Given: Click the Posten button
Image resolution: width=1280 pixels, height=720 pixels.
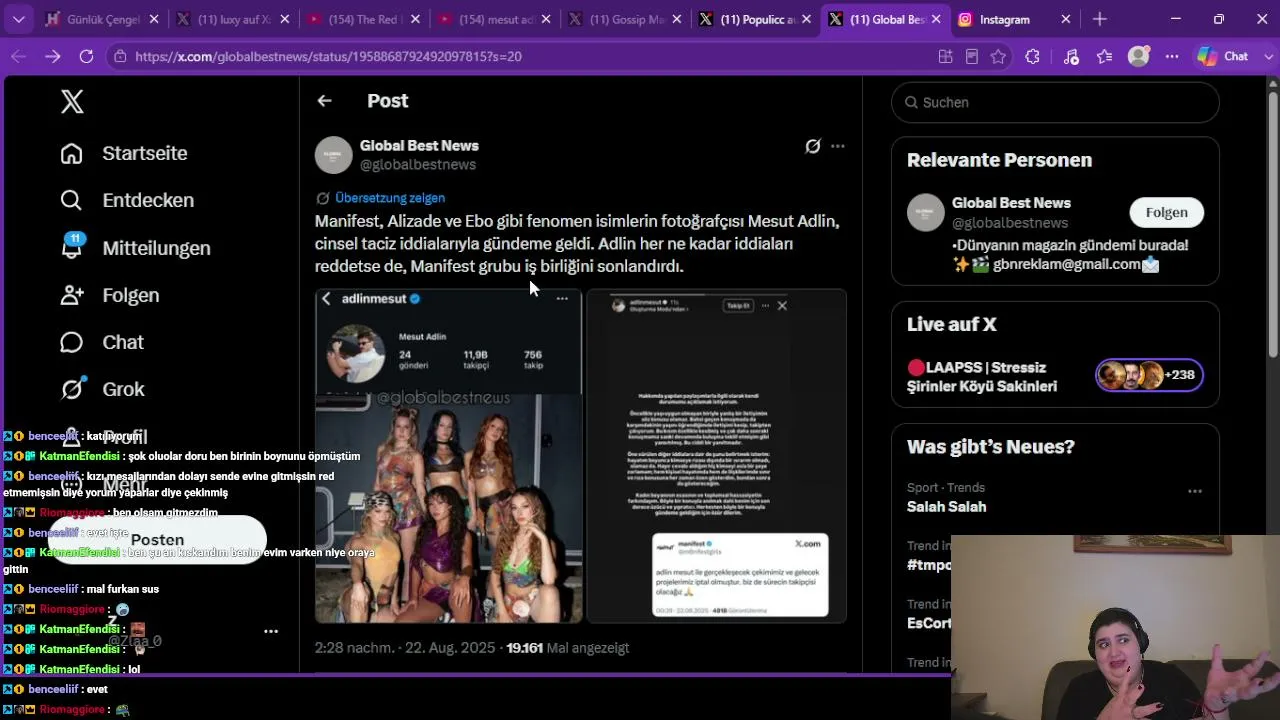Looking at the screenshot, I should click(158, 540).
